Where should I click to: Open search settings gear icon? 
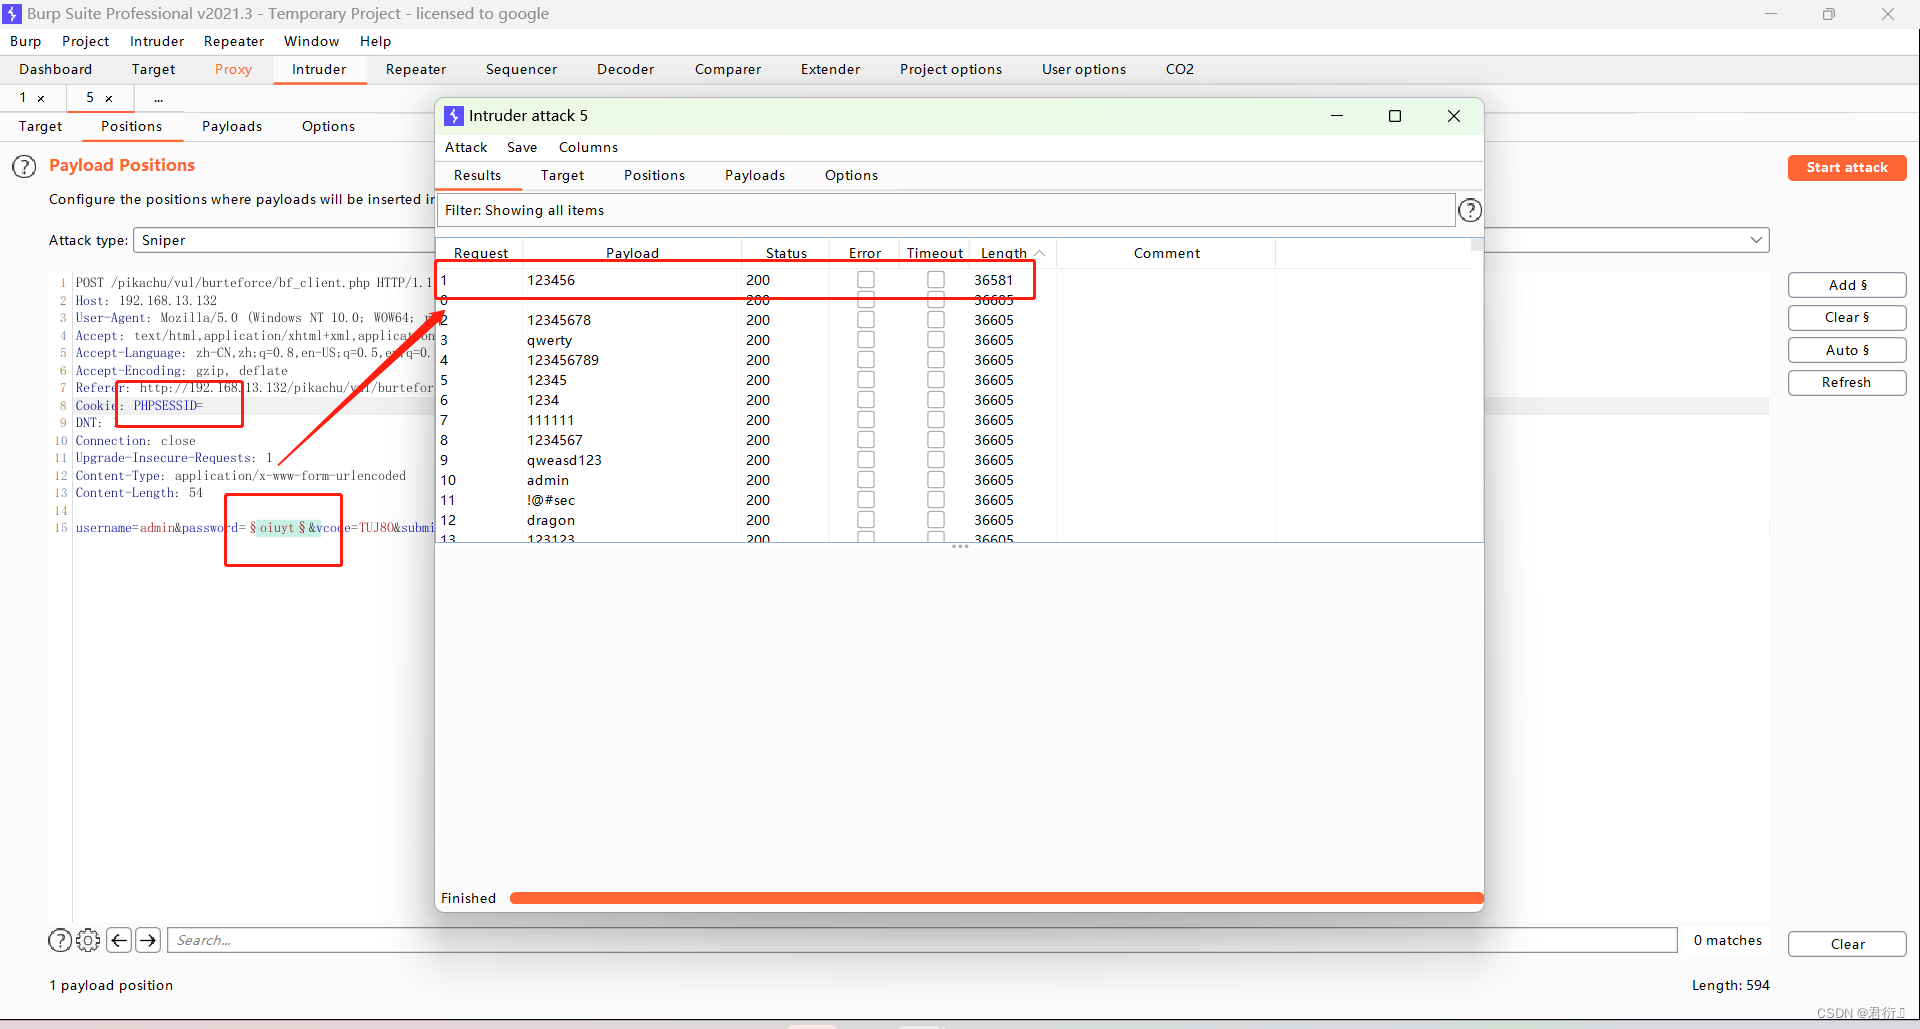(x=88, y=940)
